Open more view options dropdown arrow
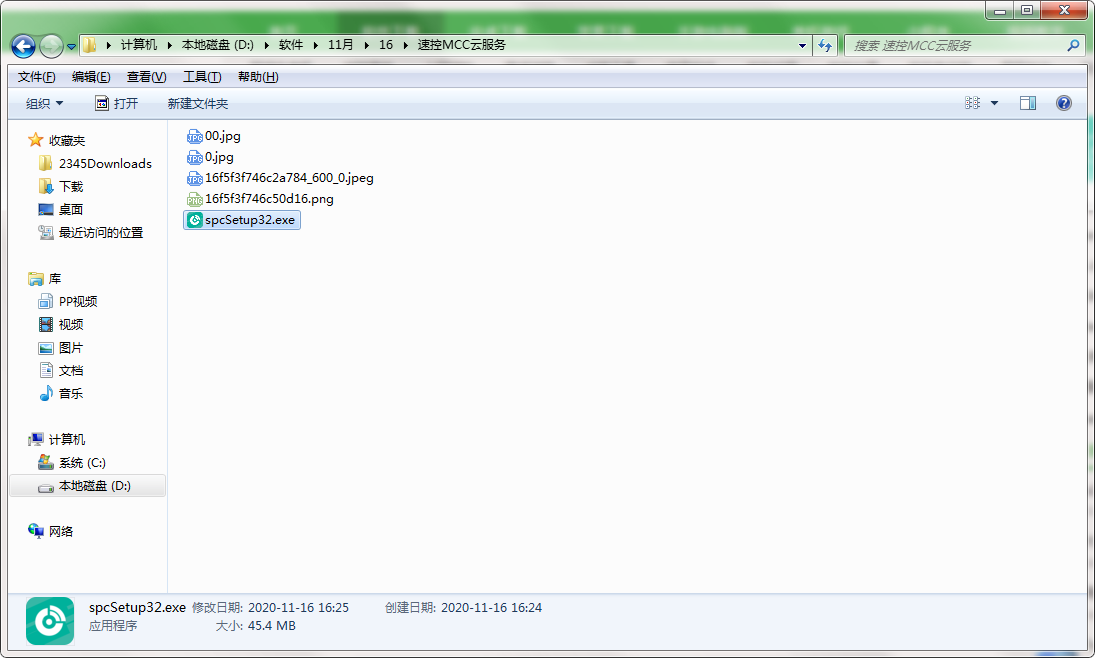Image resolution: width=1095 pixels, height=658 pixels. click(x=994, y=103)
